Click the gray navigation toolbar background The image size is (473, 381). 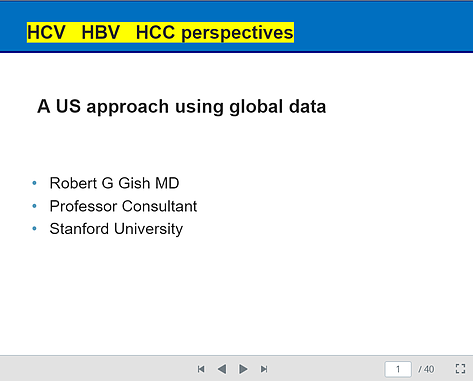(100, 369)
